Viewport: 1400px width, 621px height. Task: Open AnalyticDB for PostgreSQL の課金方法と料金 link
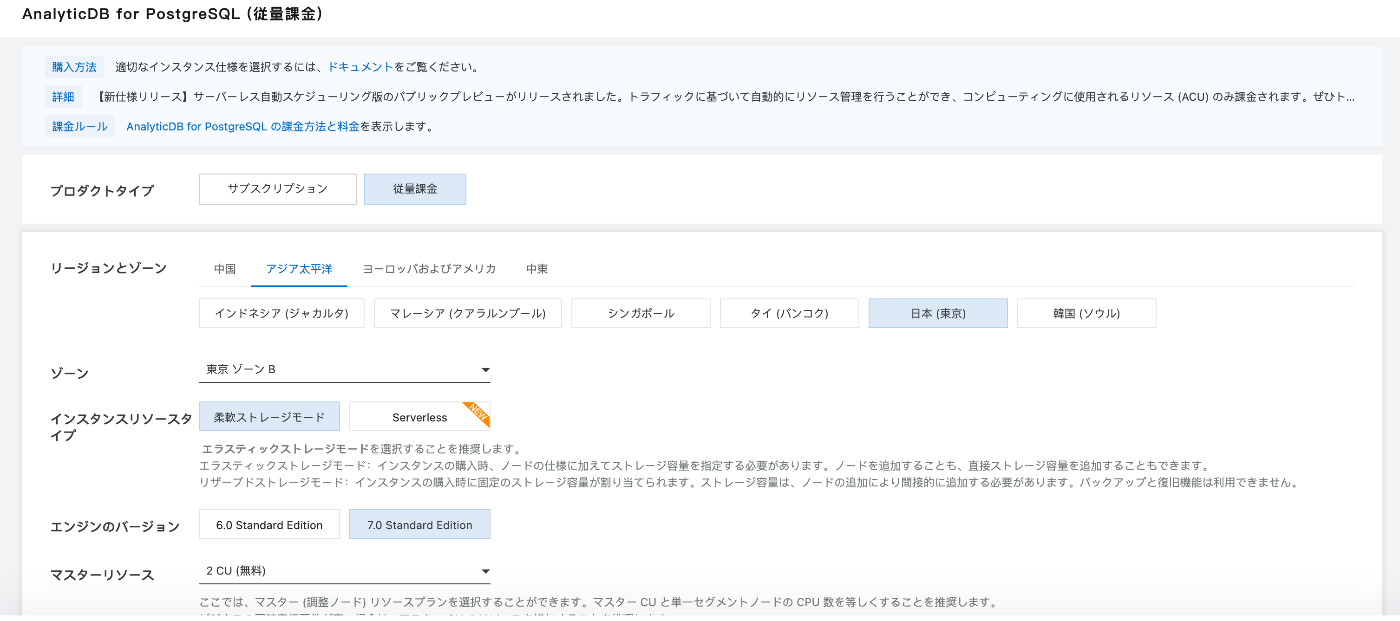(242, 126)
